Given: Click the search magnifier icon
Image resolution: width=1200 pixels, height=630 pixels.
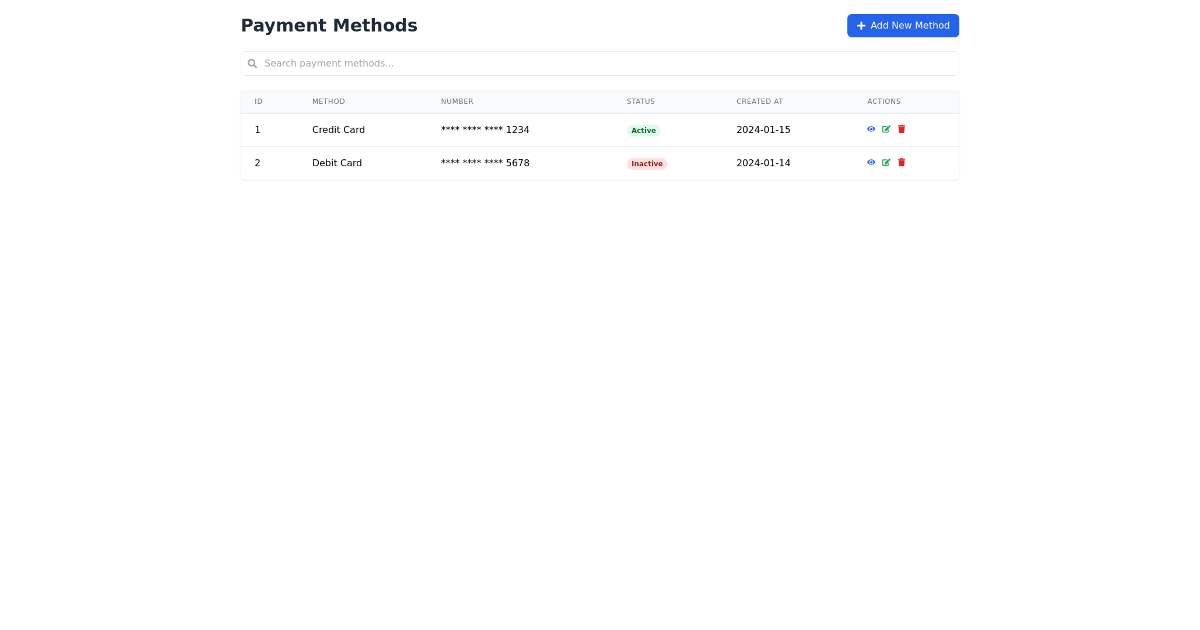Looking at the screenshot, I should pos(253,63).
